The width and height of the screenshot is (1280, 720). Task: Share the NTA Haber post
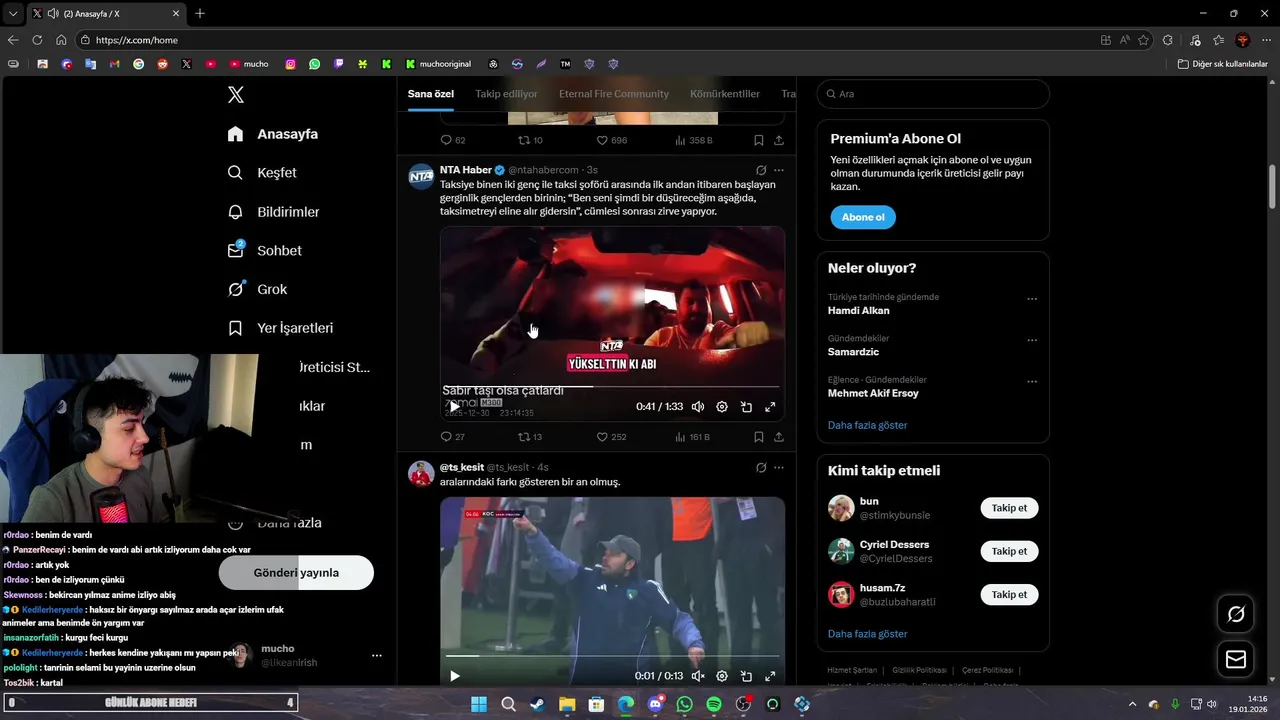(779, 437)
